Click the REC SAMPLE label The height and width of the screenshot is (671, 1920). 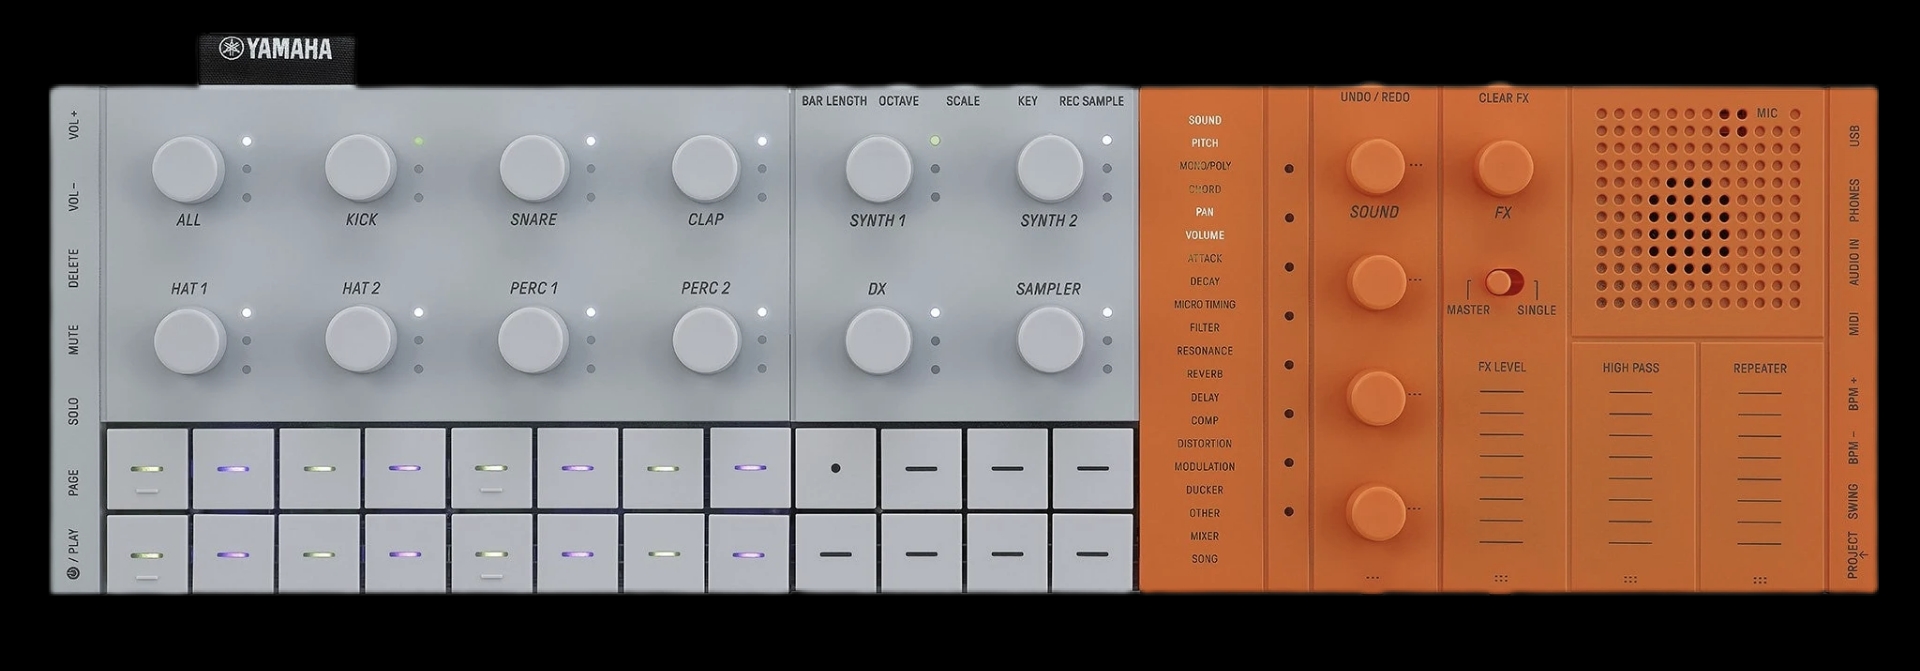pos(1091,101)
